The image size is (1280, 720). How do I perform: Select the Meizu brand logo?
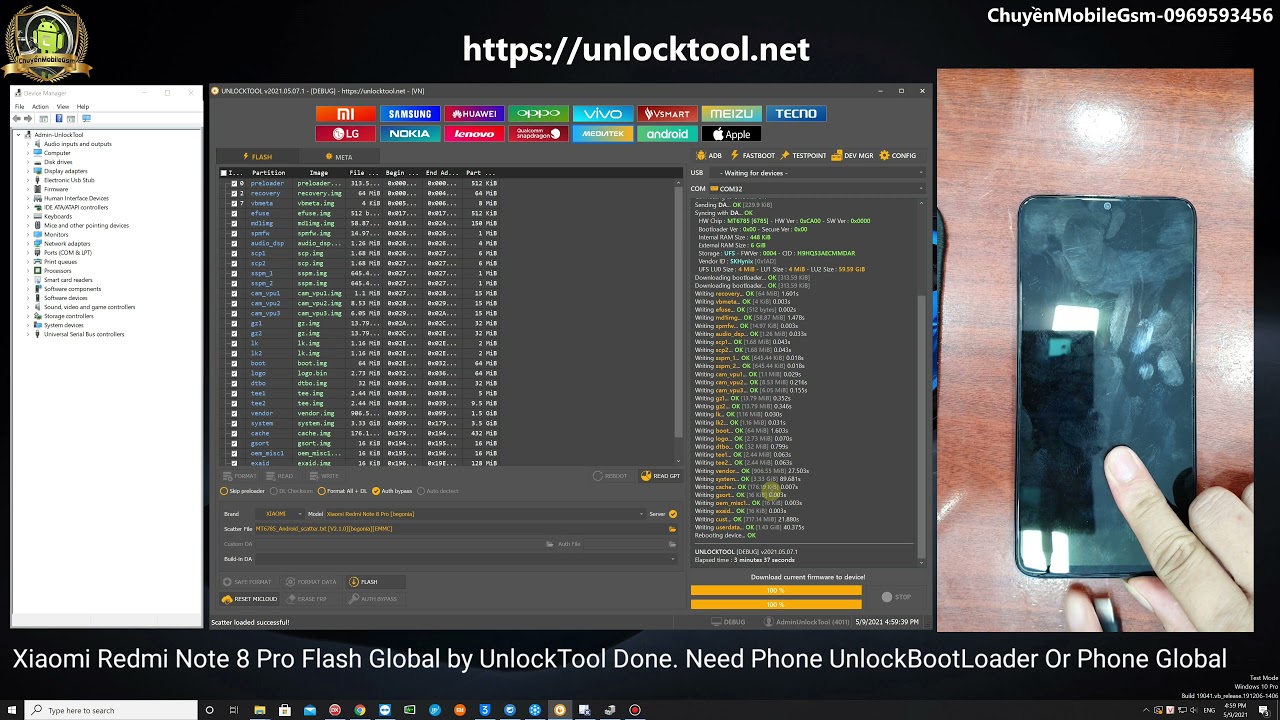click(731, 114)
